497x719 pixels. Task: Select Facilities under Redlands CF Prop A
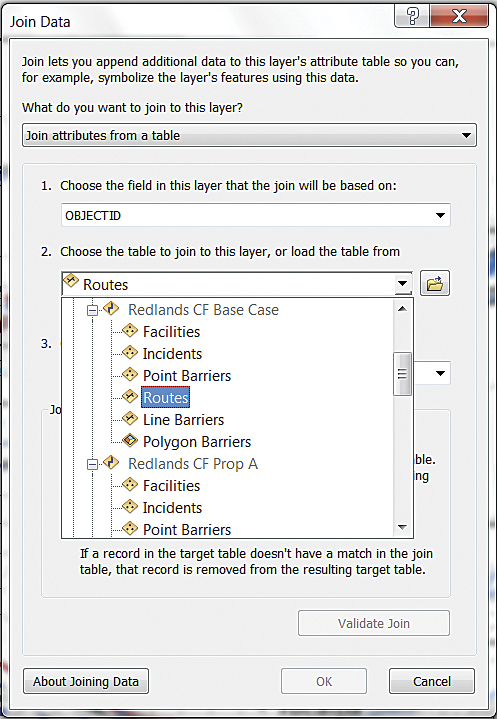(171, 486)
